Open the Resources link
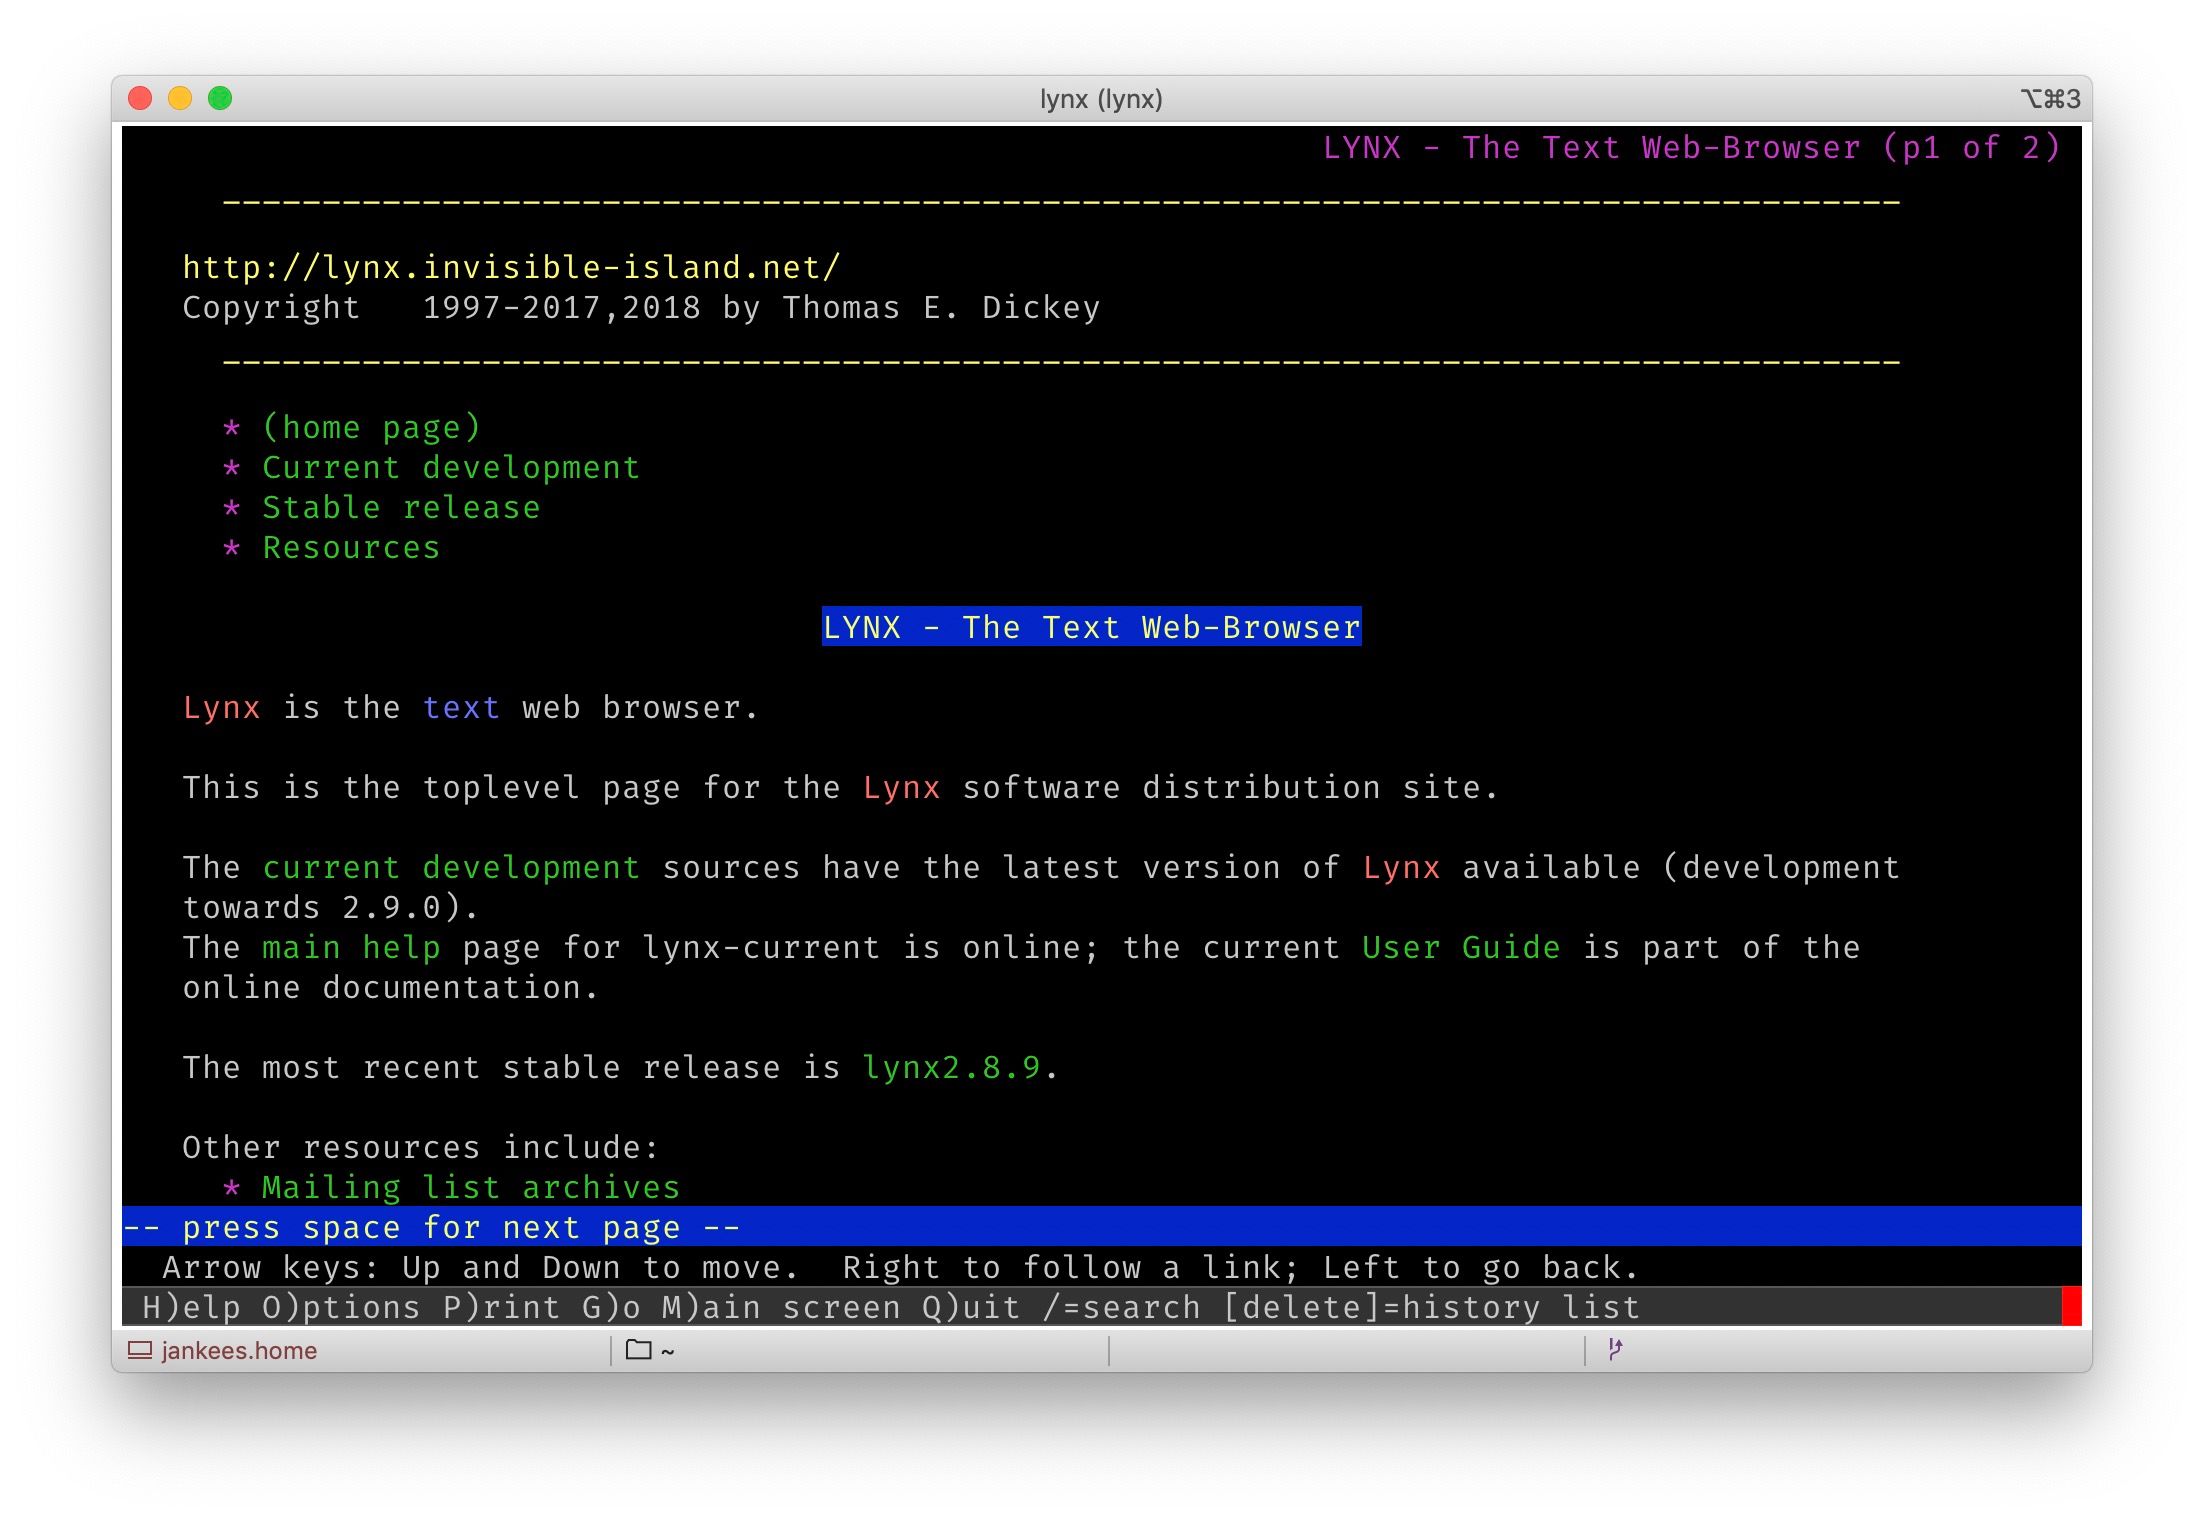The height and width of the screenshot is (1520, 2204). tap(351, 548)
